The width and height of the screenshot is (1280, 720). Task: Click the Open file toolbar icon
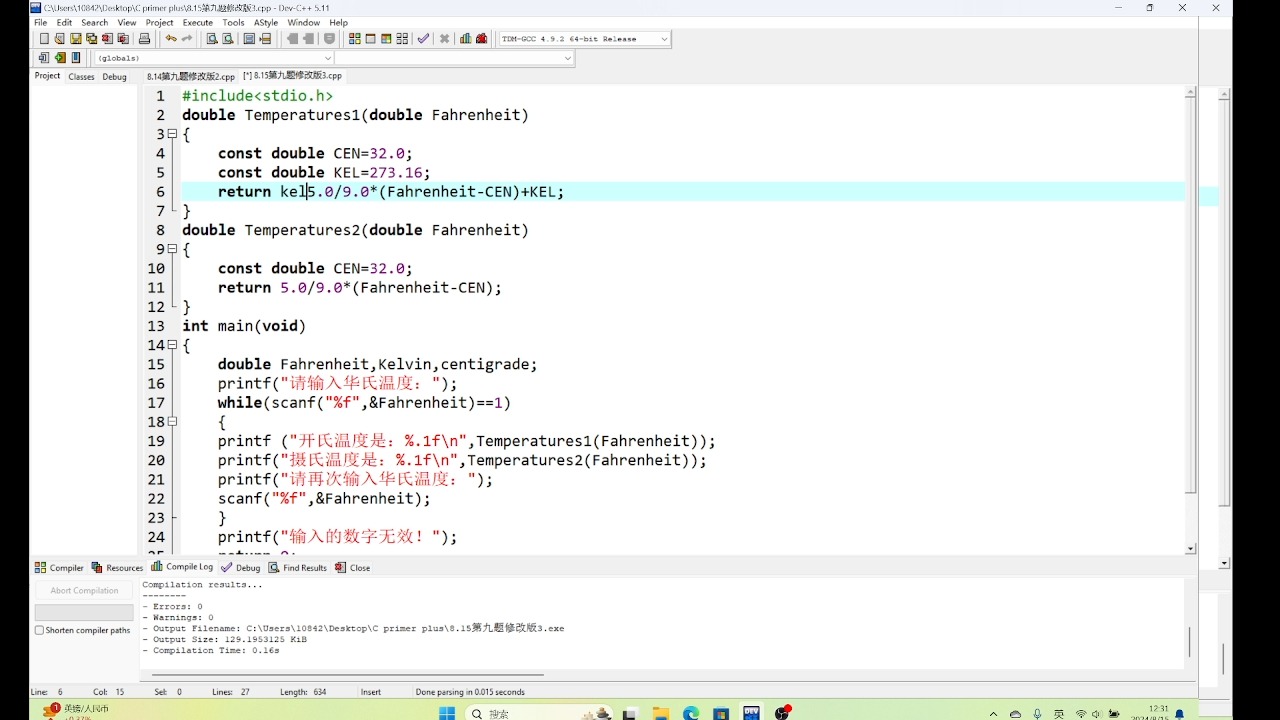point(60,39)
